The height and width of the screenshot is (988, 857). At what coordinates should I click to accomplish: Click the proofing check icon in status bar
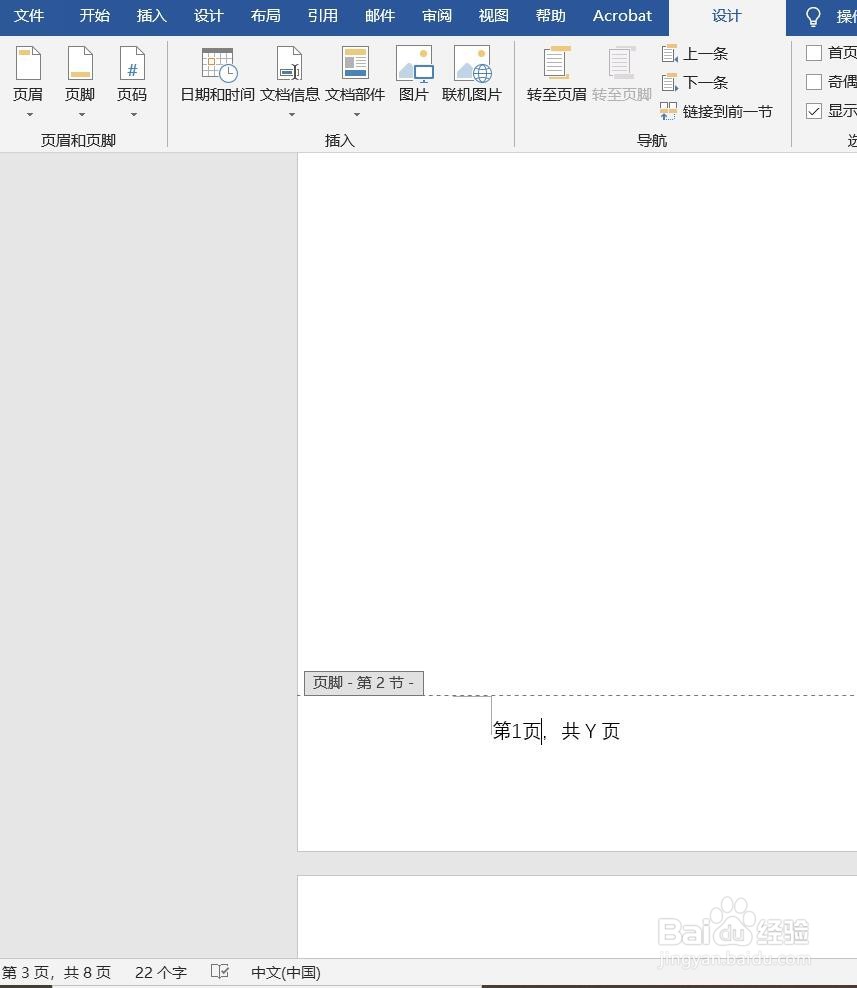[x=220, y=972]
